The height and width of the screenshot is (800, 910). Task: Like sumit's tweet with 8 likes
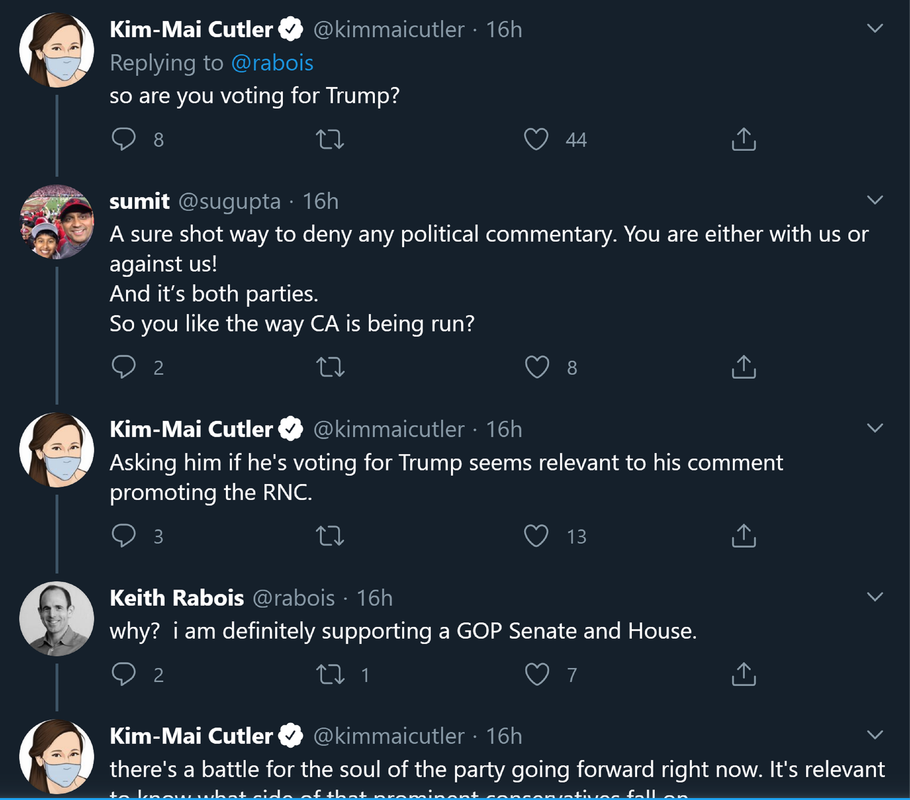point(537,367)
